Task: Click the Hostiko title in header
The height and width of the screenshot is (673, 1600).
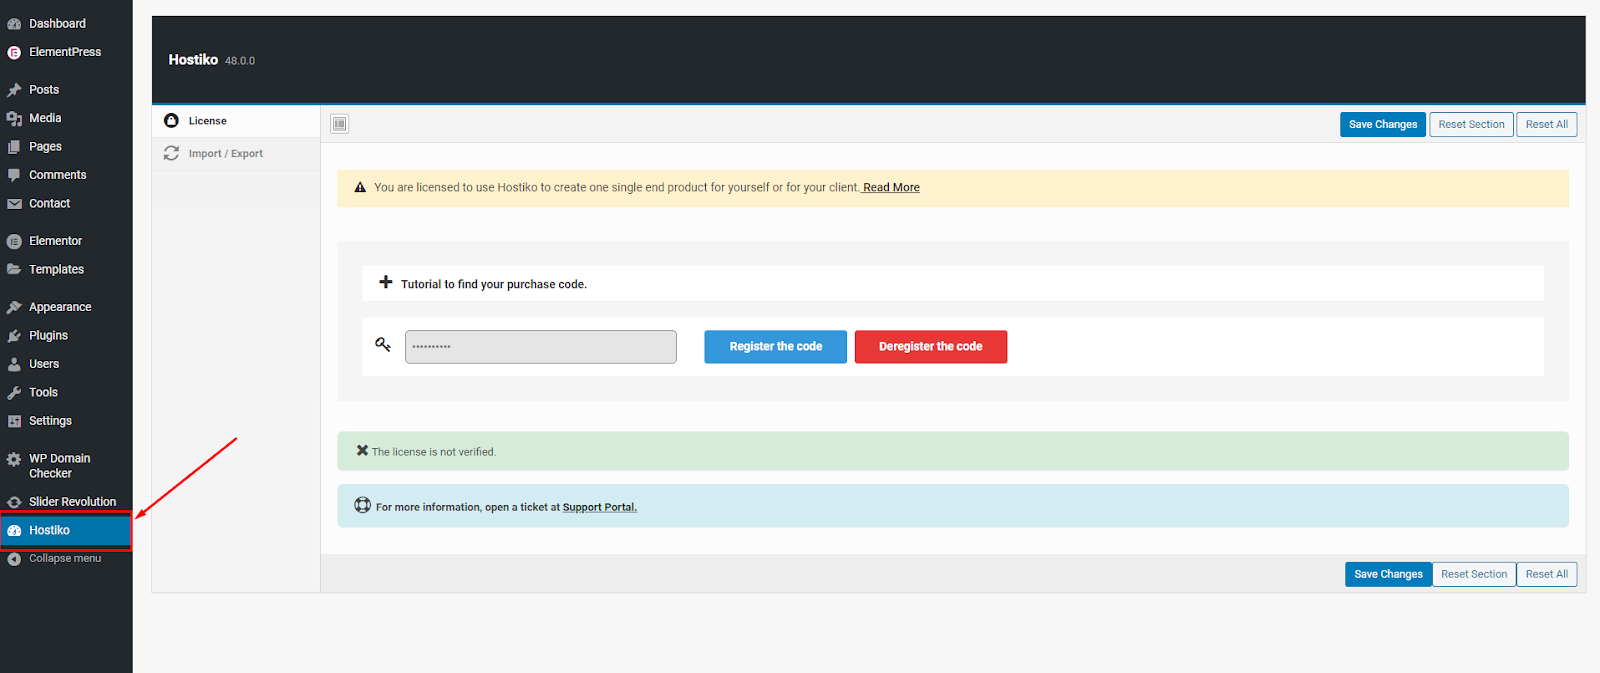Action: pos(193,60)
